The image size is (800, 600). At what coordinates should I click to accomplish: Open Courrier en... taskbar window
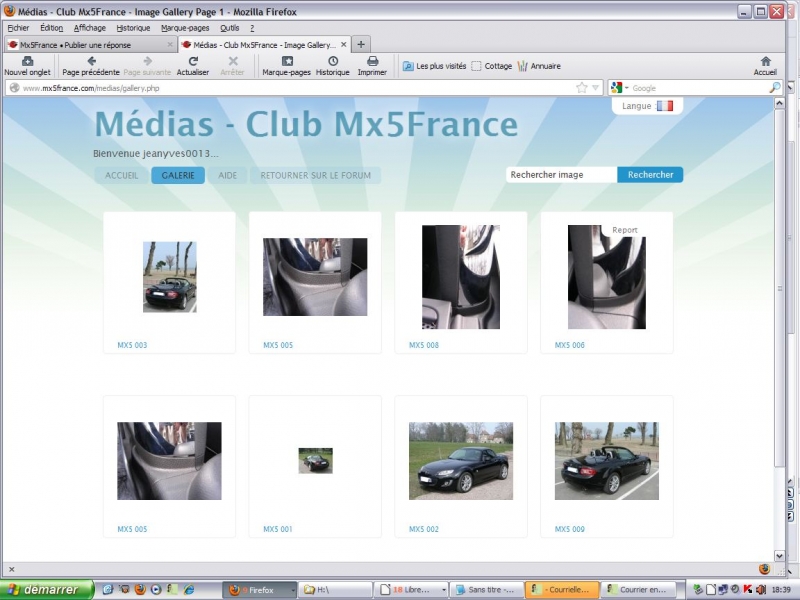tap(638, 590)
